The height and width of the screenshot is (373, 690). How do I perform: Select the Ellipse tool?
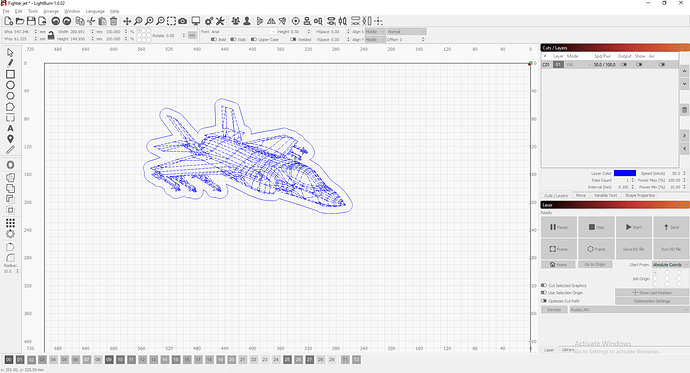(x=10, y=85)
